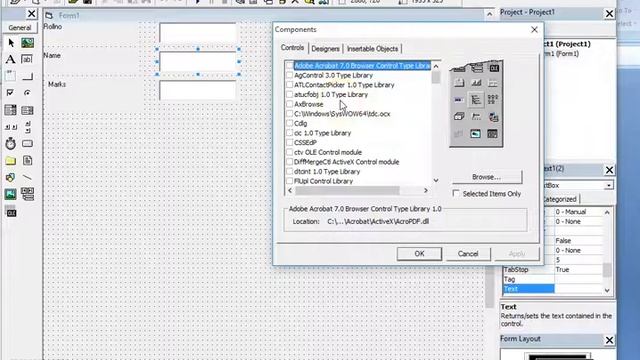This screenshot has height=360, width=640.
Task: Click components list scroll up arrow
Action: [436, 66]
